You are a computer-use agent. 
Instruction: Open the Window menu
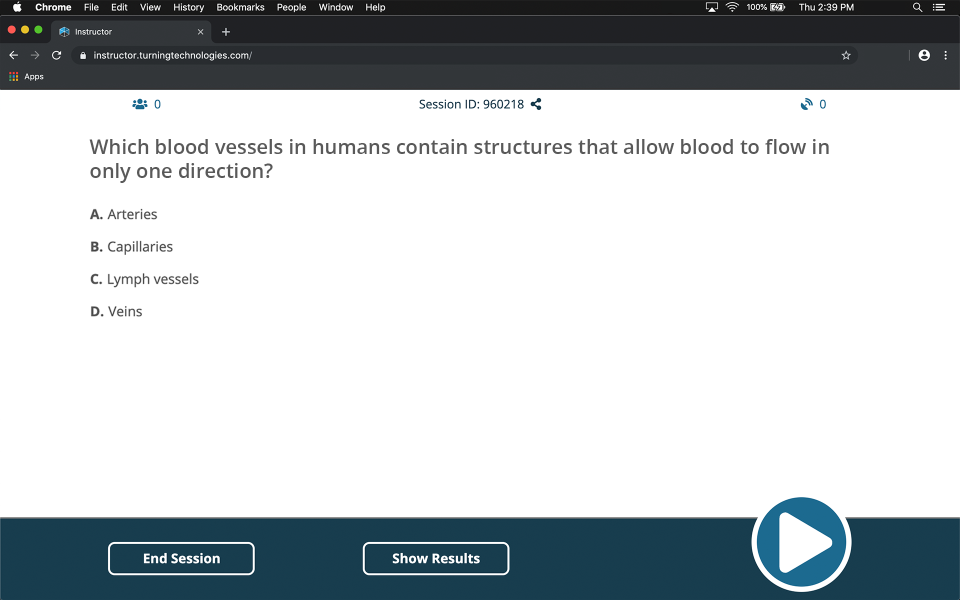coord(336,7)
